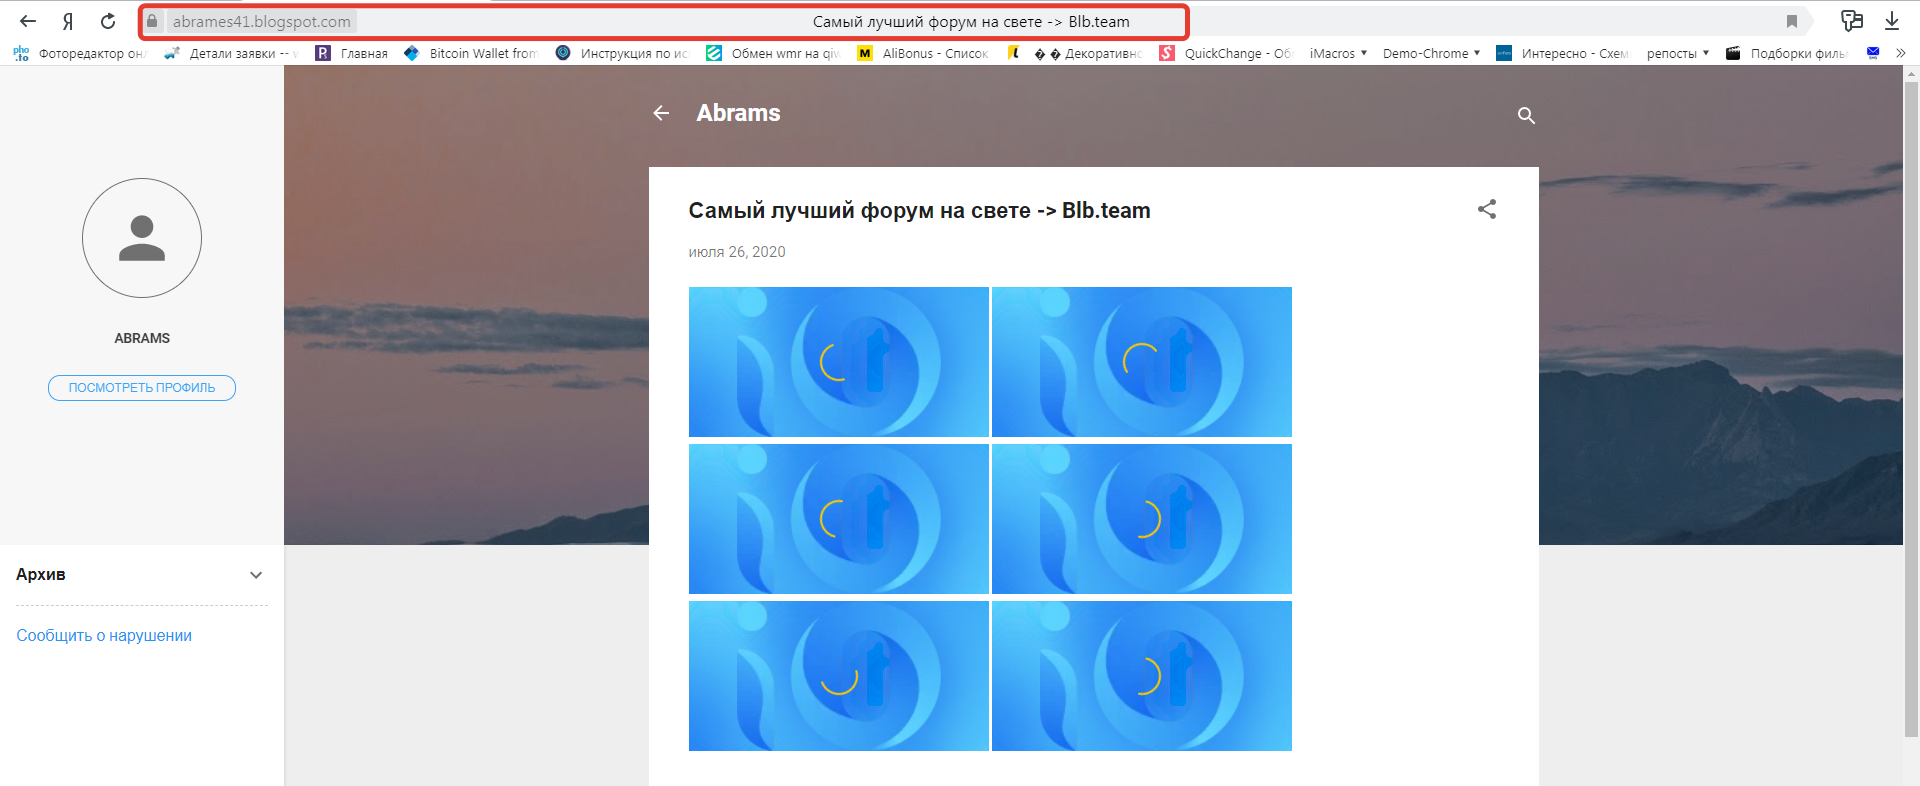
Task: Share the post using the share icon
Action: (1487, 209)
